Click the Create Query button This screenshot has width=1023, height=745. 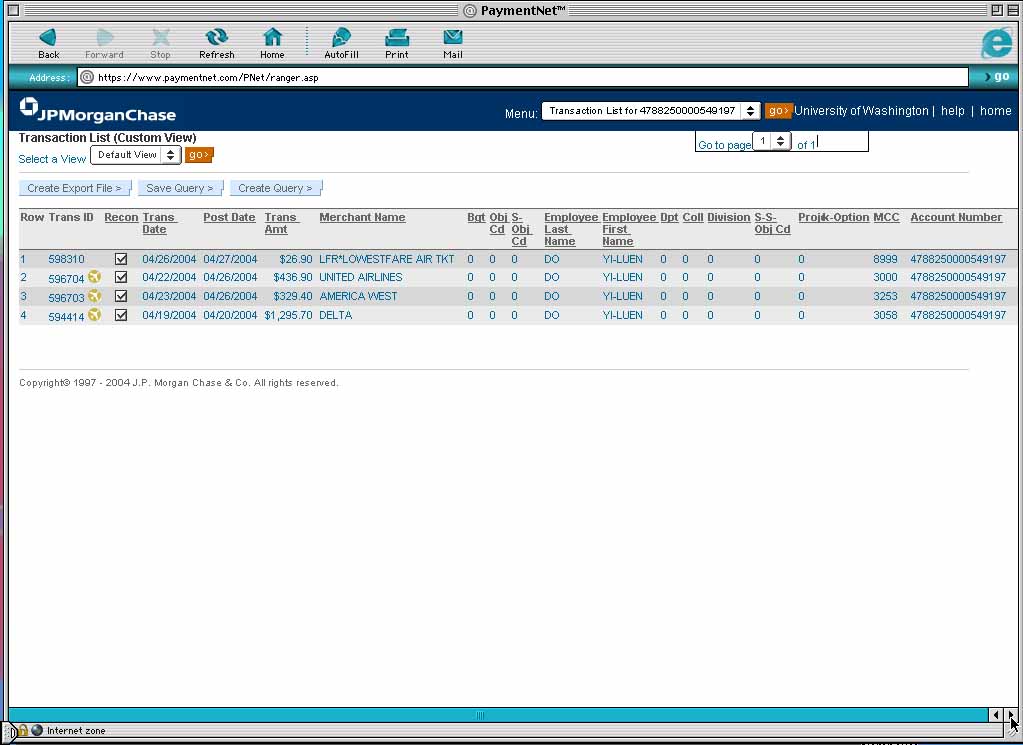click(275, 188)
